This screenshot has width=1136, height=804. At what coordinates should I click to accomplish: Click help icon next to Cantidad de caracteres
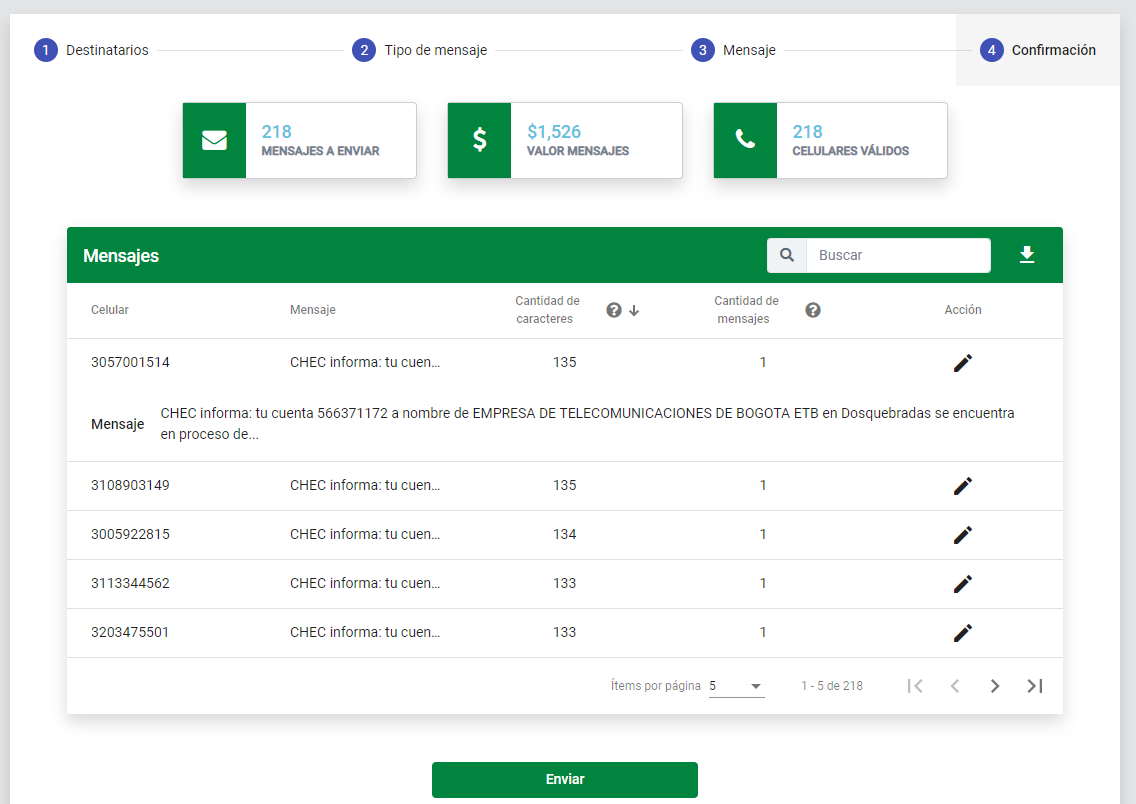tap(614, 310)
